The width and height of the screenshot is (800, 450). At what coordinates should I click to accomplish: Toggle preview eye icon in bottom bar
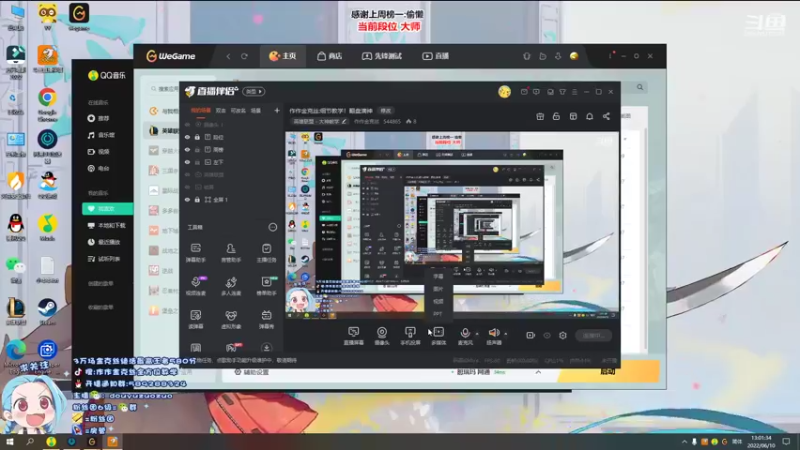point(547,335)
